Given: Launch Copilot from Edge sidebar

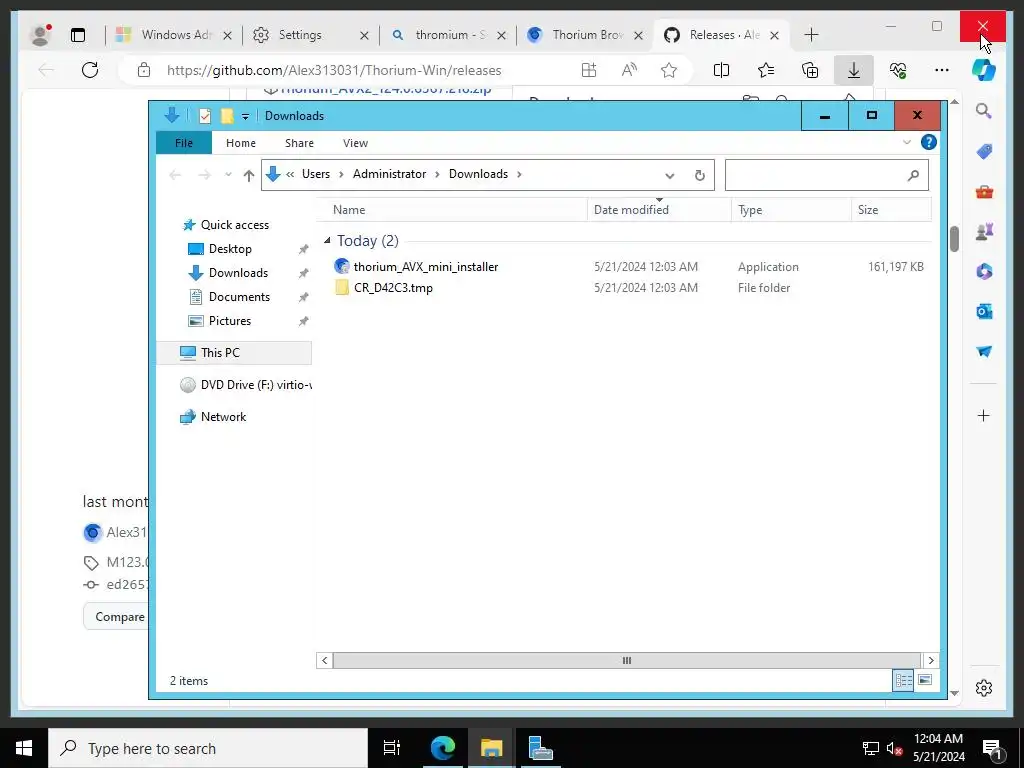Looking at the screenshot, I should 984,70.
